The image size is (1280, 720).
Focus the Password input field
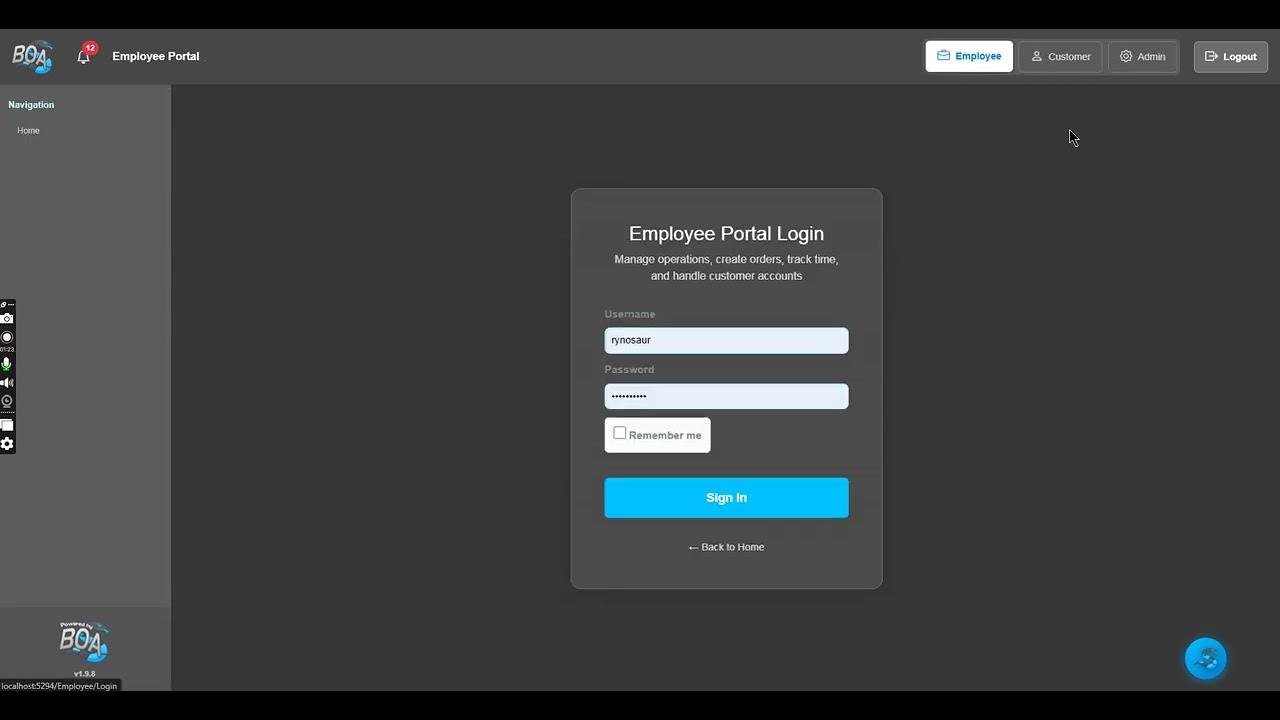coord(726,396)
